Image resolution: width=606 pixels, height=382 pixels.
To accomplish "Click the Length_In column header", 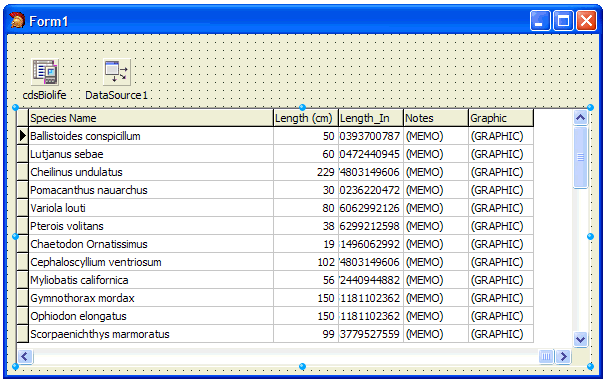I will [371, 118].
